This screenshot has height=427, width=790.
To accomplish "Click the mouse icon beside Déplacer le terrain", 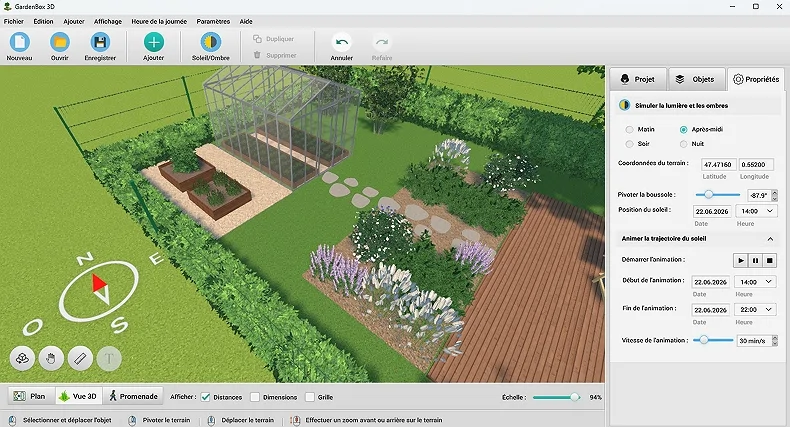I will point(211,420).
